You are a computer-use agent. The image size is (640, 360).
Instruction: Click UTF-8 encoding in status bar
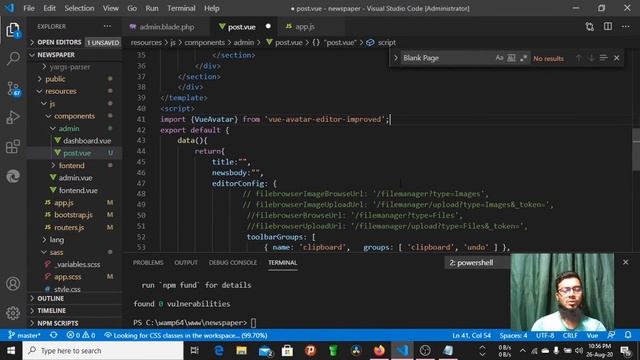545,335
